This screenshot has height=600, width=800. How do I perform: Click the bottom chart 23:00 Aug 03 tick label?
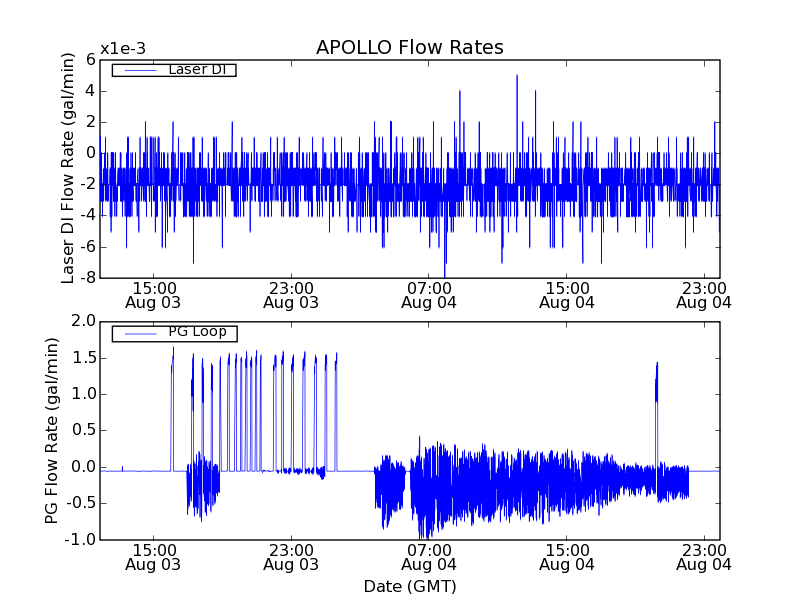291,557
